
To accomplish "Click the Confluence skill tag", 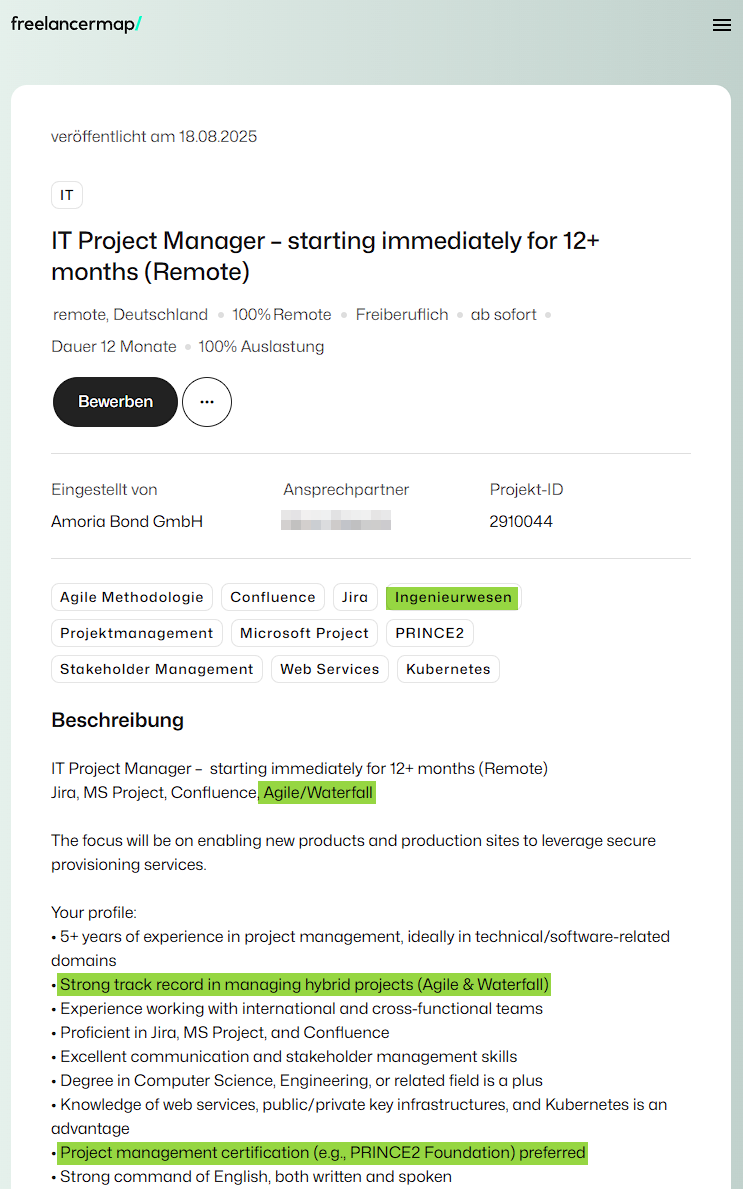I will coord(273,597).
